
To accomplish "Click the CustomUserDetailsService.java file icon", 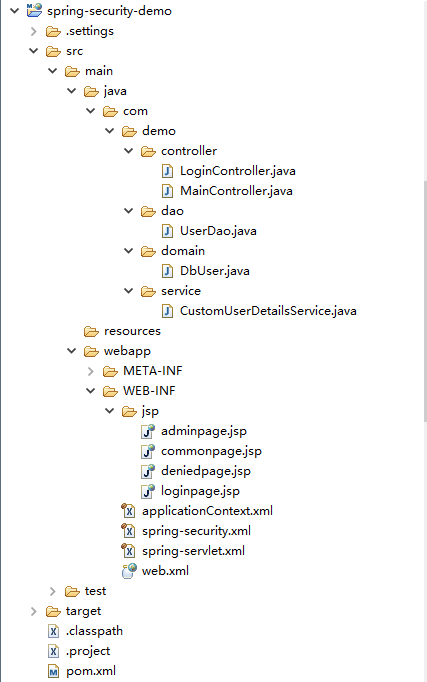I will pyautogui.click(x=167, y=311).
